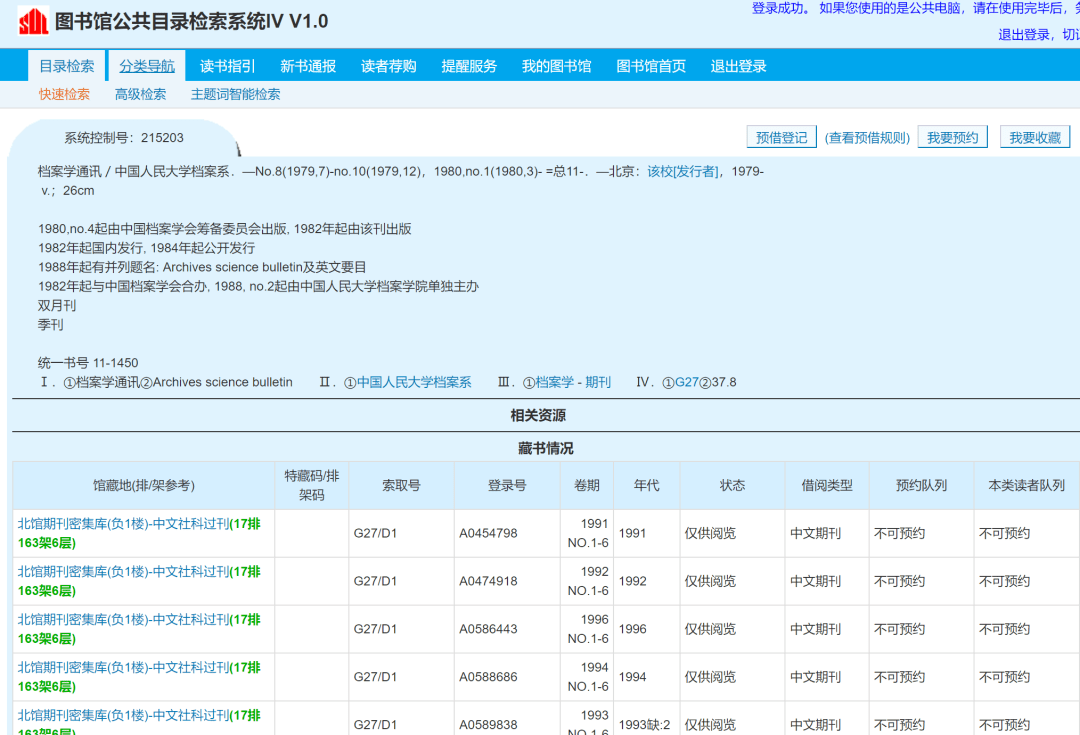Open the 该校[发行者] publisher link
The image size is (1080, 735).
pos(683,172)
